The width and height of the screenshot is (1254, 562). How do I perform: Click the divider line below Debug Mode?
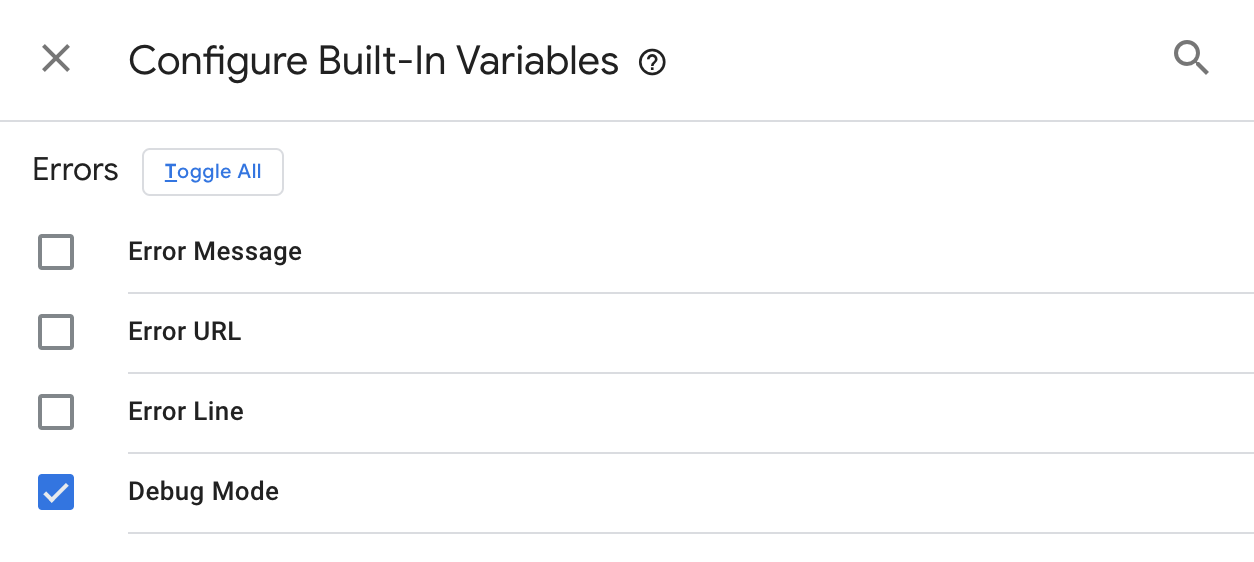pyautogui.click(x=690, y=533)
